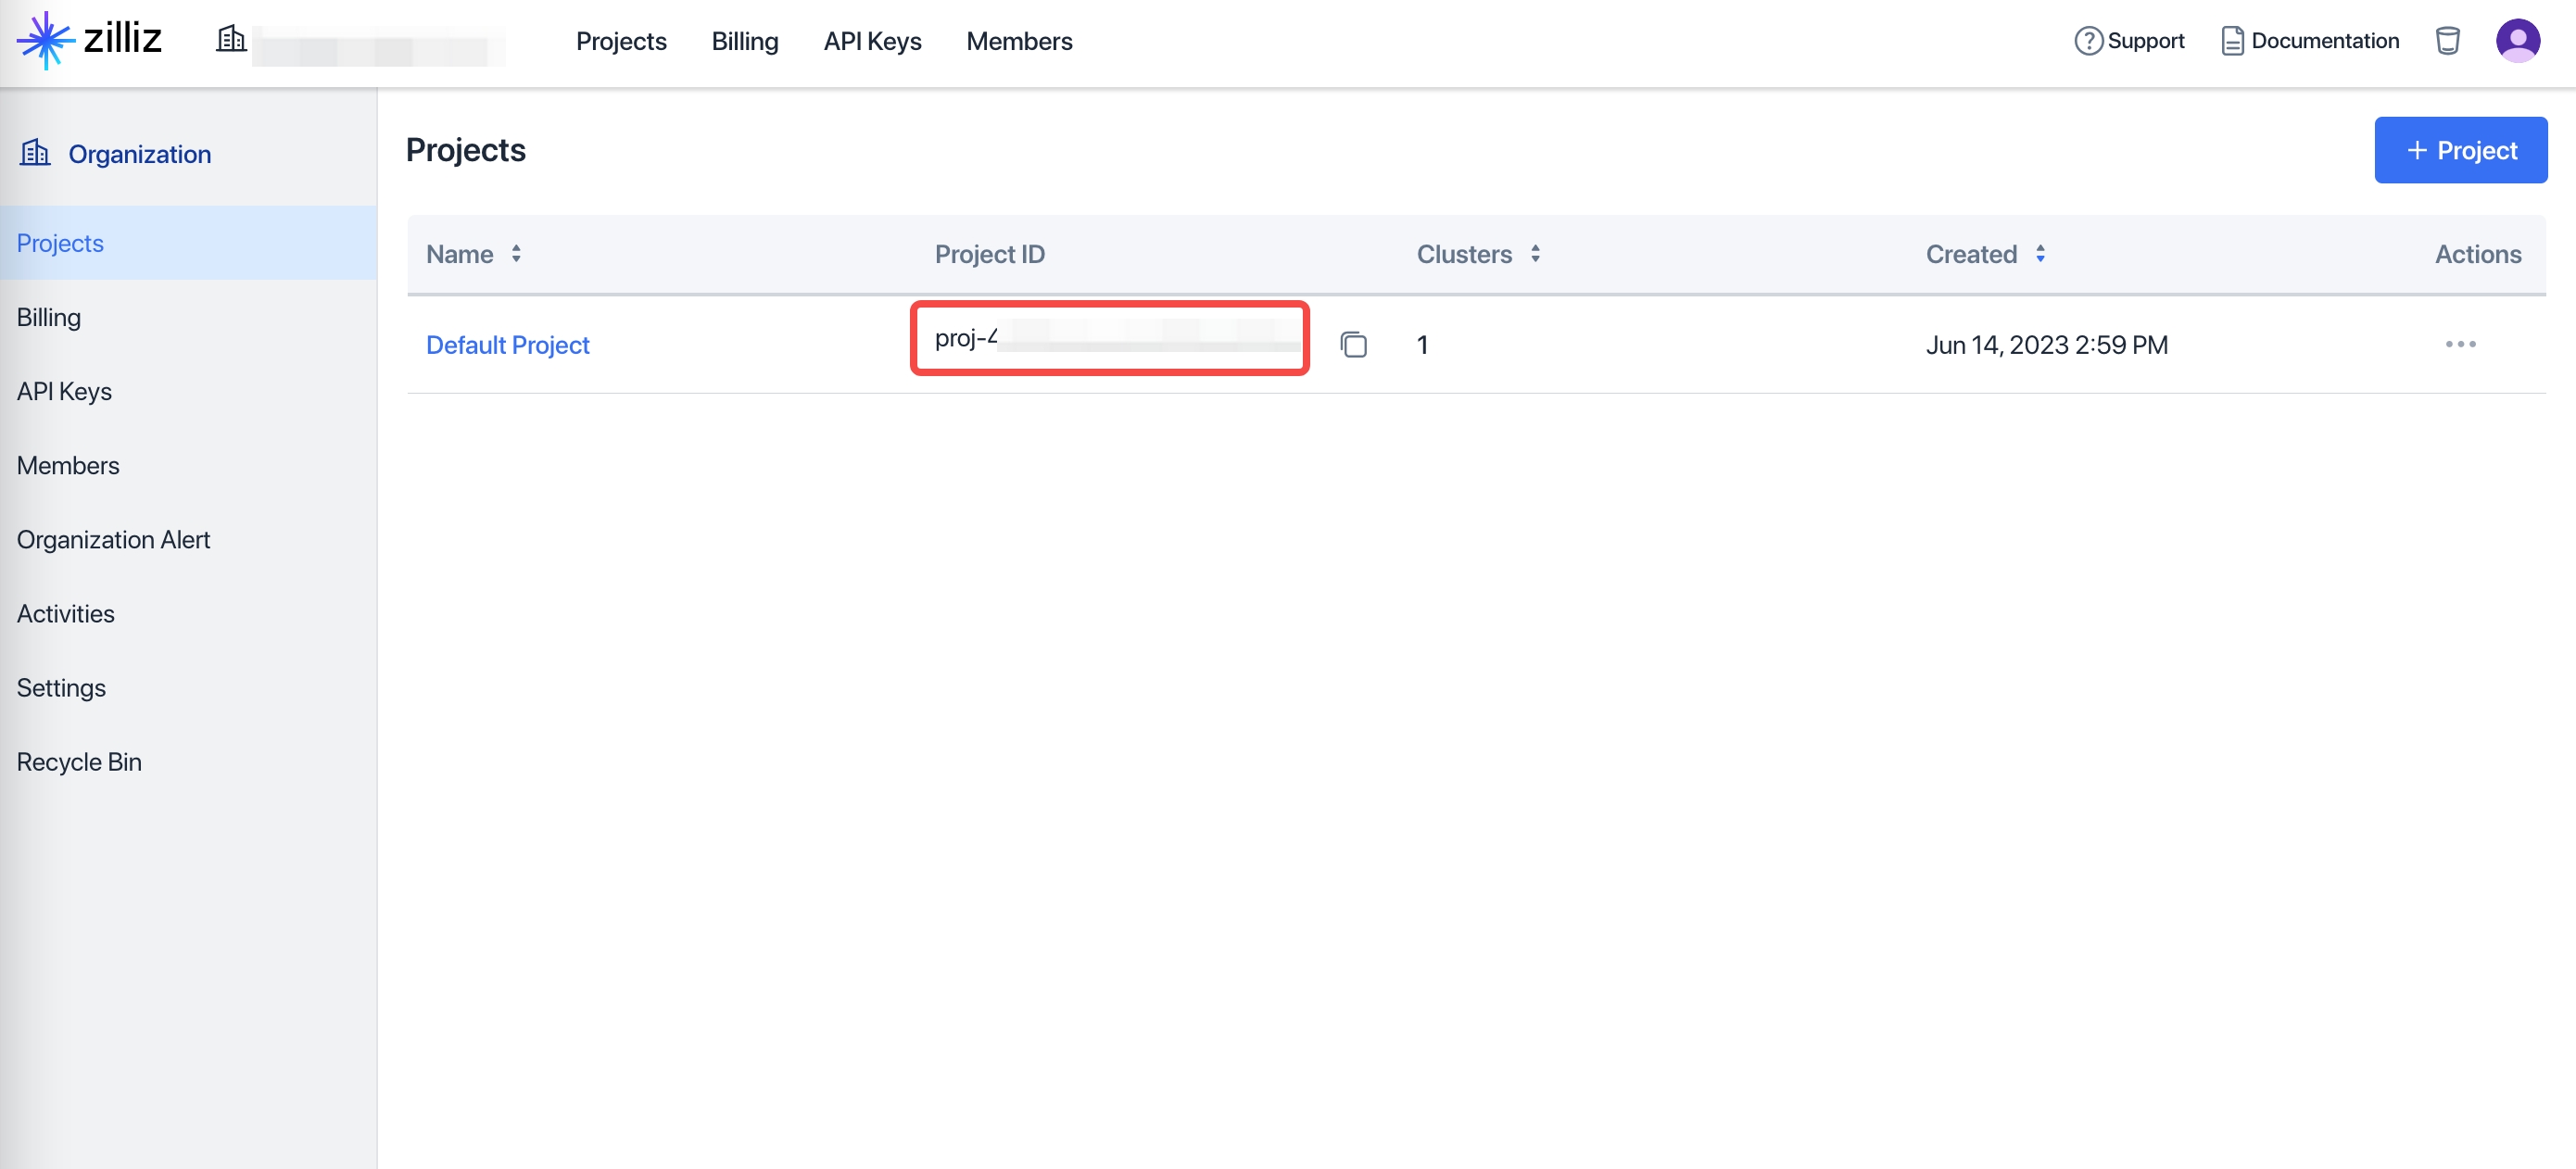Open the Default Project link
The height and width of the screenshot is (1169, 2576).
point(507,345)
